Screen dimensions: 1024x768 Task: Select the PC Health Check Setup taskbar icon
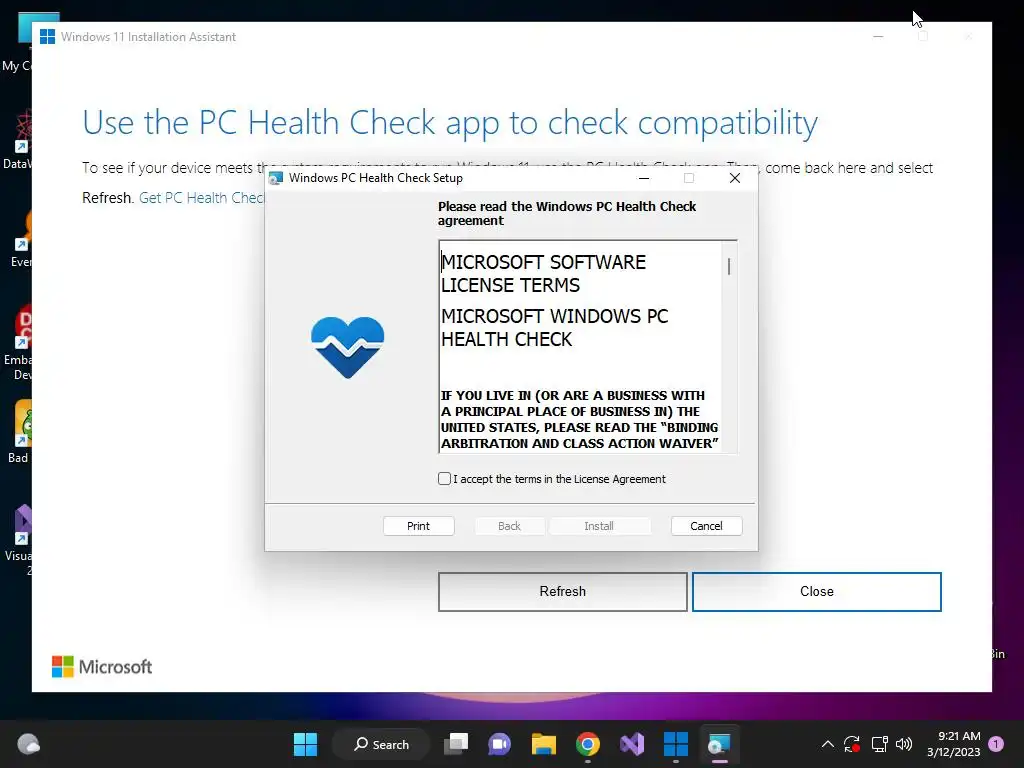(719, 744)
